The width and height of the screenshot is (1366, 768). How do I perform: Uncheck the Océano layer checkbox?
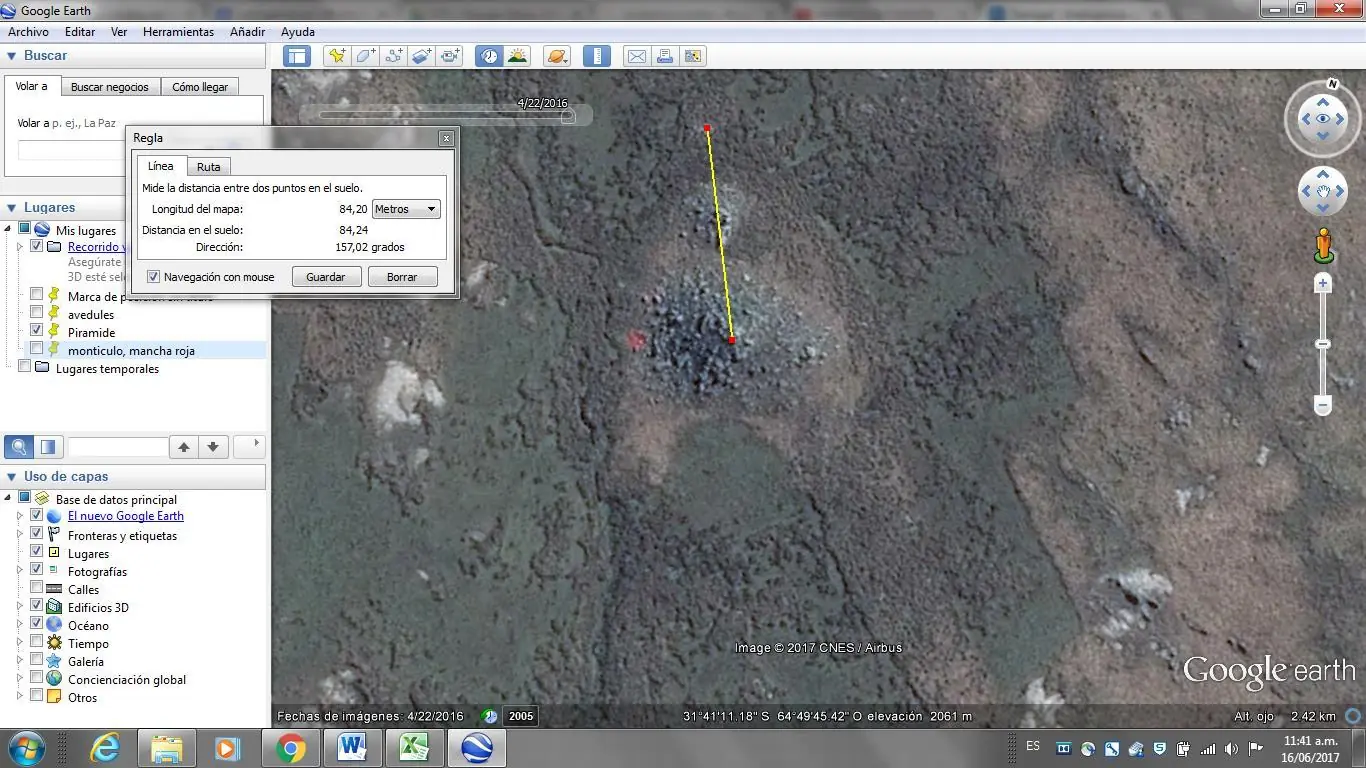tap(37, 625)
